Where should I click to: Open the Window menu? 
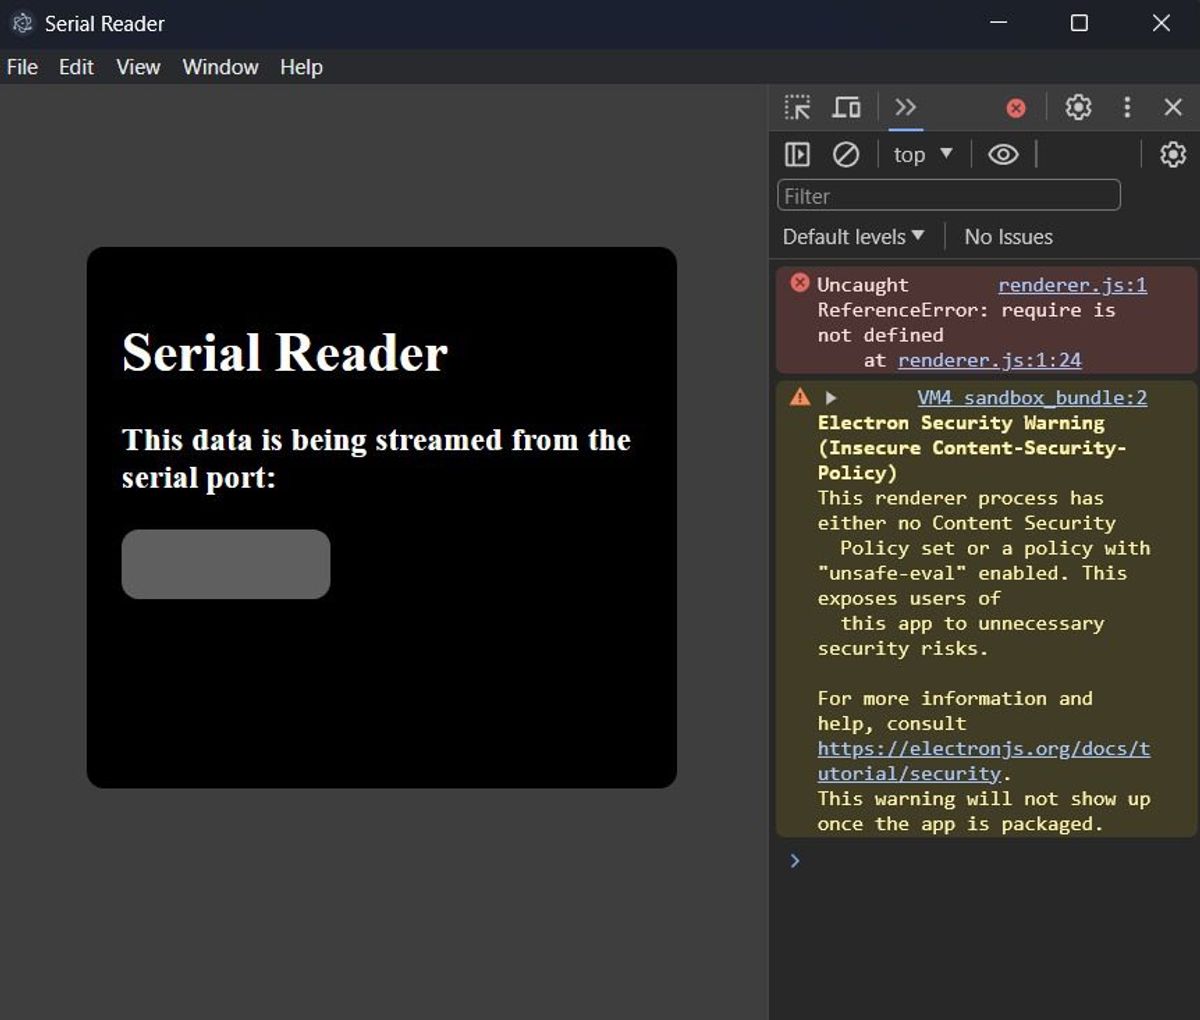[x=220, y=67]
